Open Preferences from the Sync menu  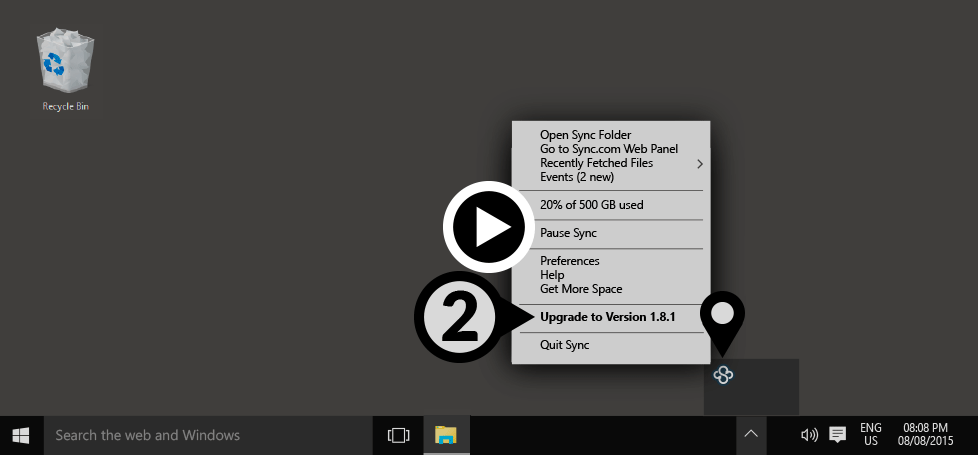pos(569,261)
